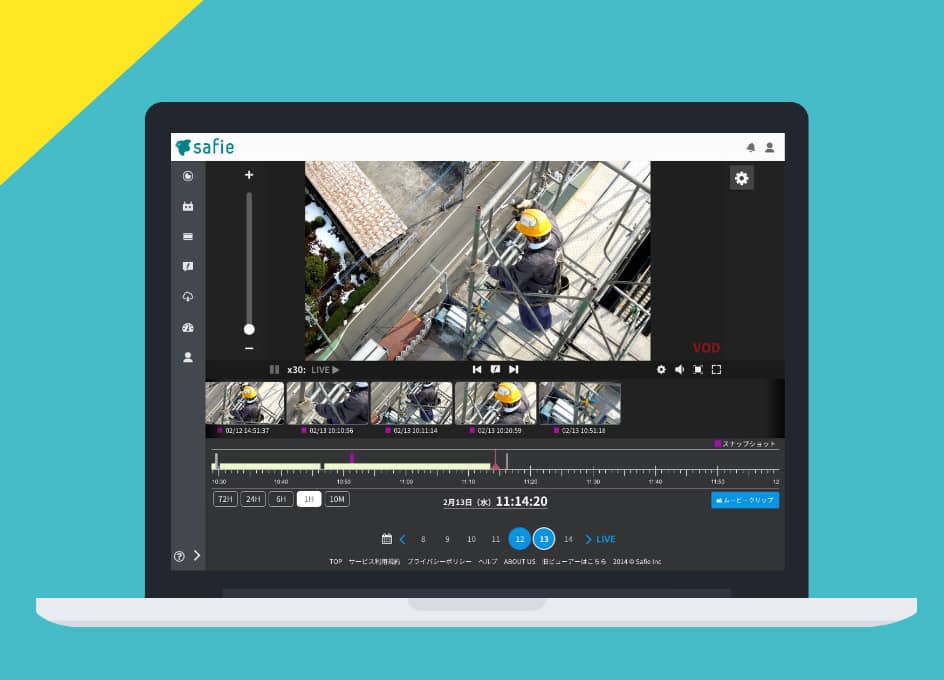The image size is (944, 680).
Task: Open calendar date picker icon
Action: (387, 538)
